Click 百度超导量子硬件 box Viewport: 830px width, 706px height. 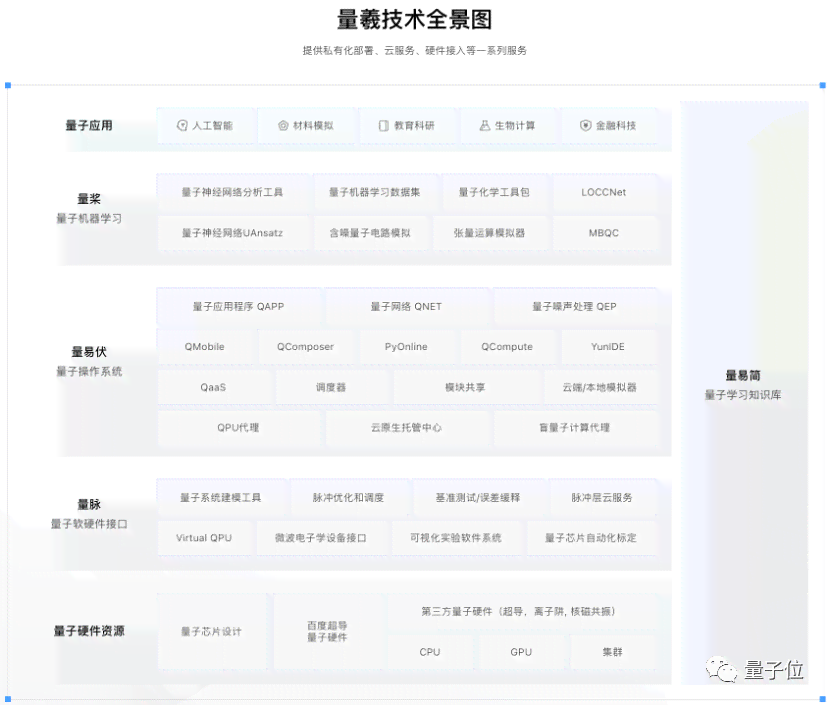328,631
